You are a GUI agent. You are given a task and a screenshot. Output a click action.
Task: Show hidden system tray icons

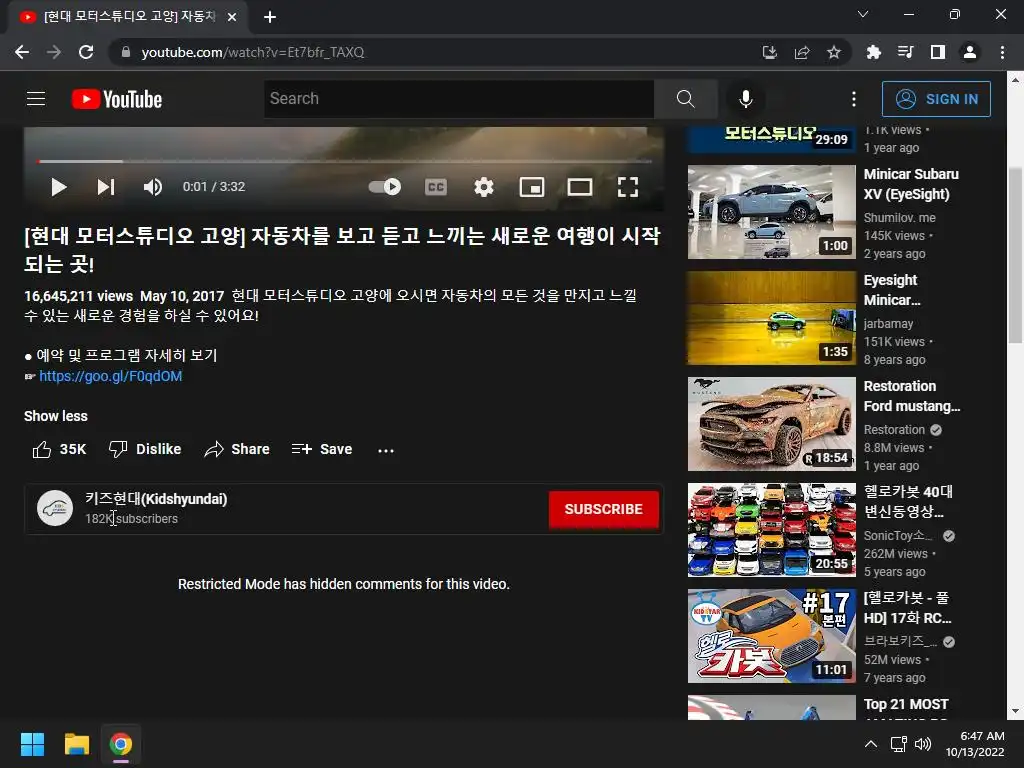(x=871, y=744)
